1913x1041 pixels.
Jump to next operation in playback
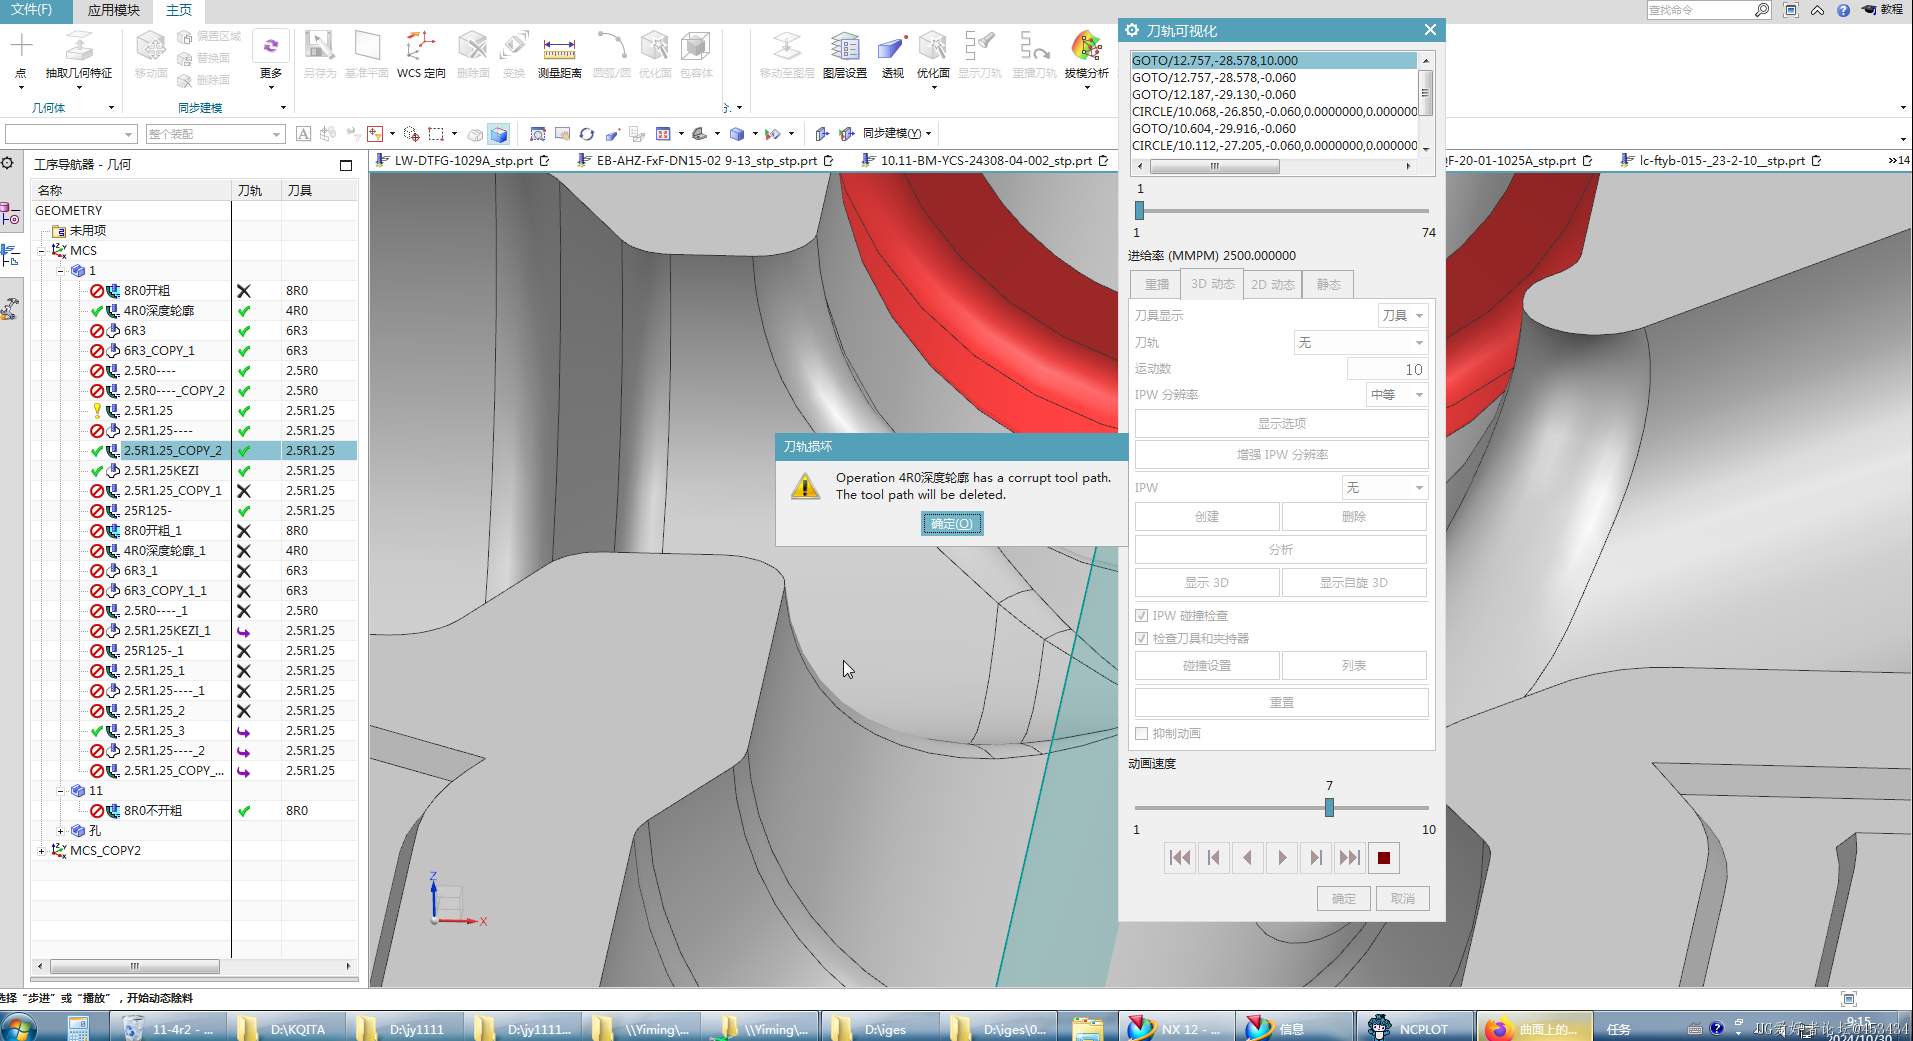1350,858
